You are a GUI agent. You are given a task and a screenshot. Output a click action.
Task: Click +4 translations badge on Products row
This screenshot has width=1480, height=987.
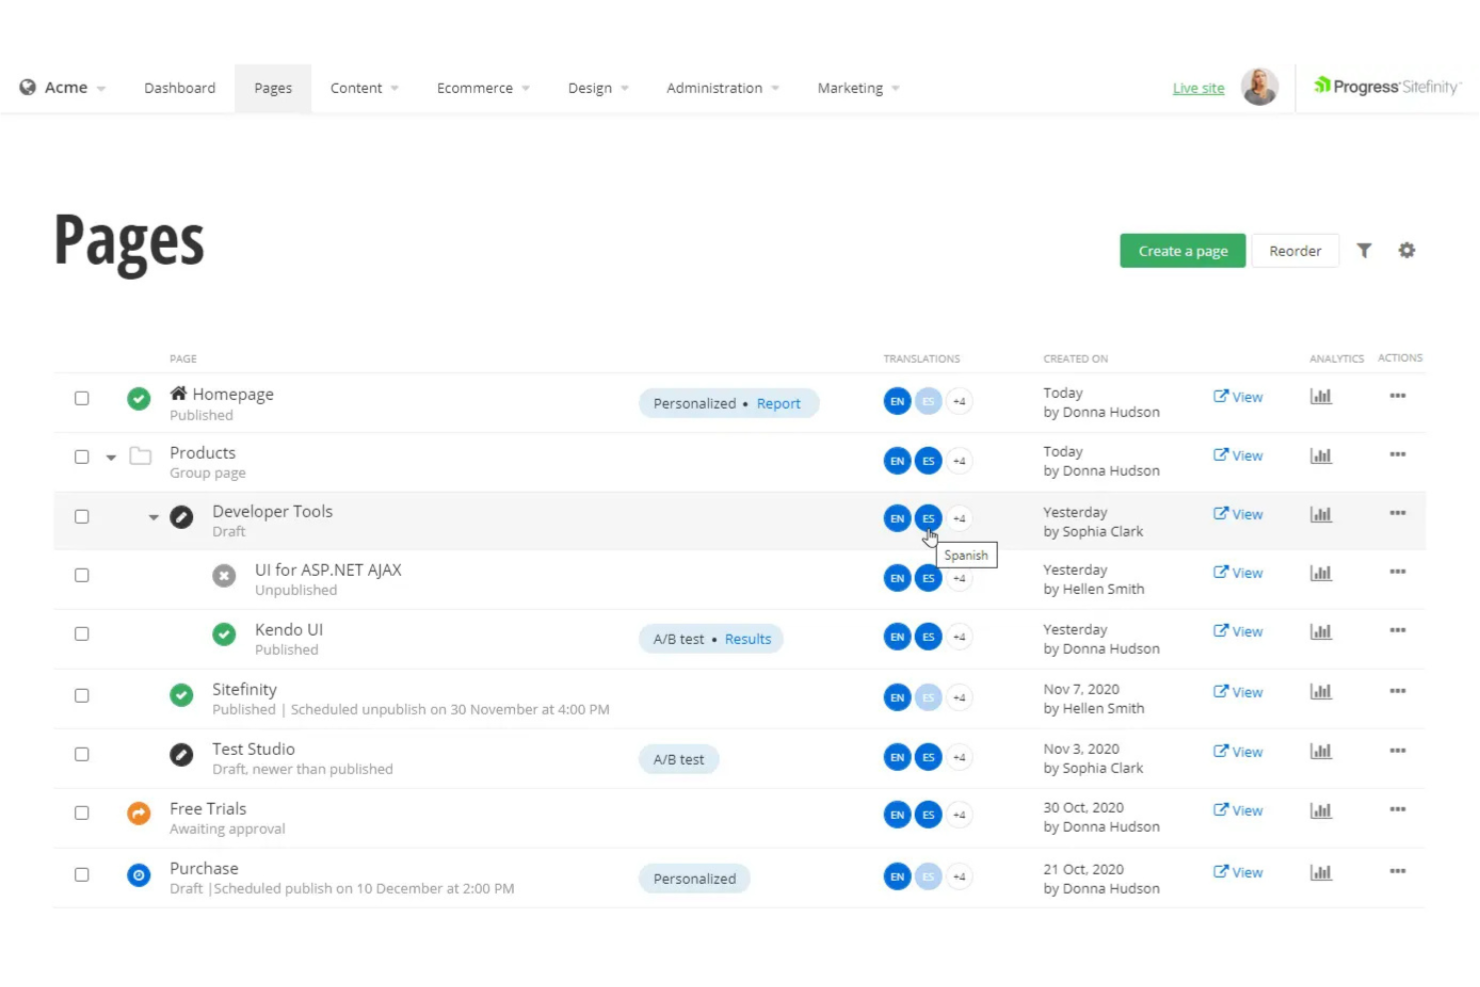959,461
